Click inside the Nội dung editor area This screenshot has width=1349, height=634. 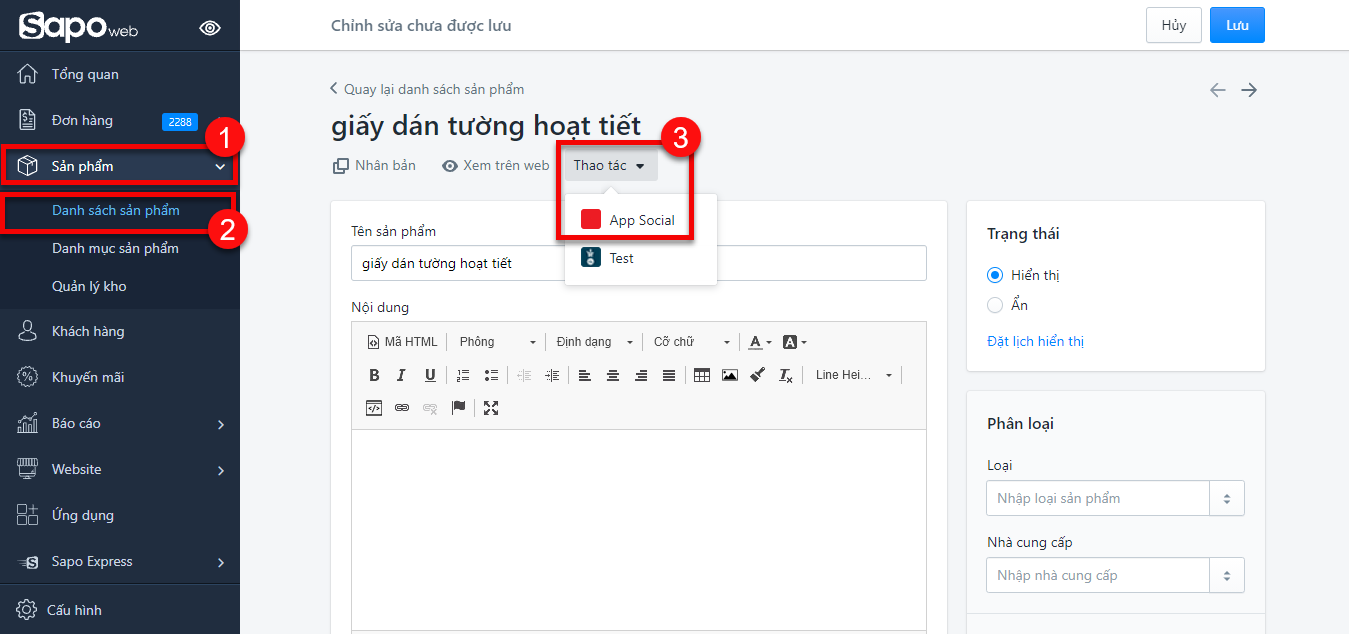[639, 530]
